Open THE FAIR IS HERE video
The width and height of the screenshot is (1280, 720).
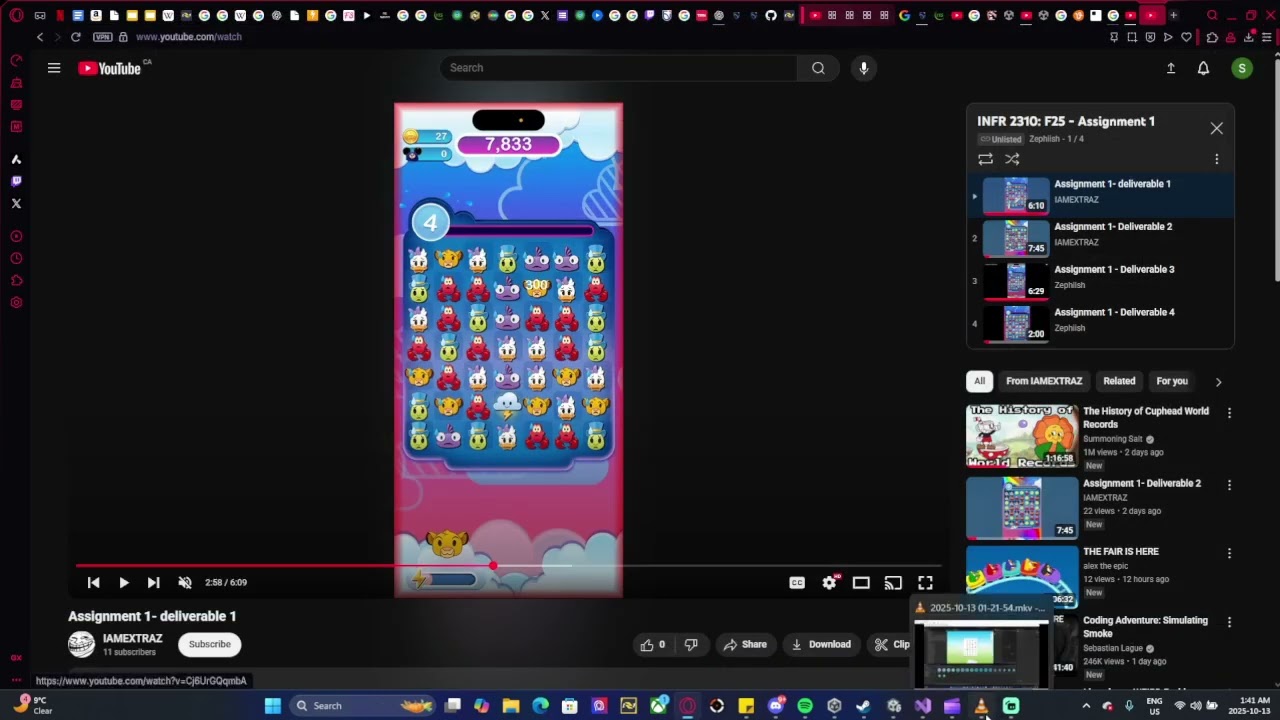[x=1121, y=551]
